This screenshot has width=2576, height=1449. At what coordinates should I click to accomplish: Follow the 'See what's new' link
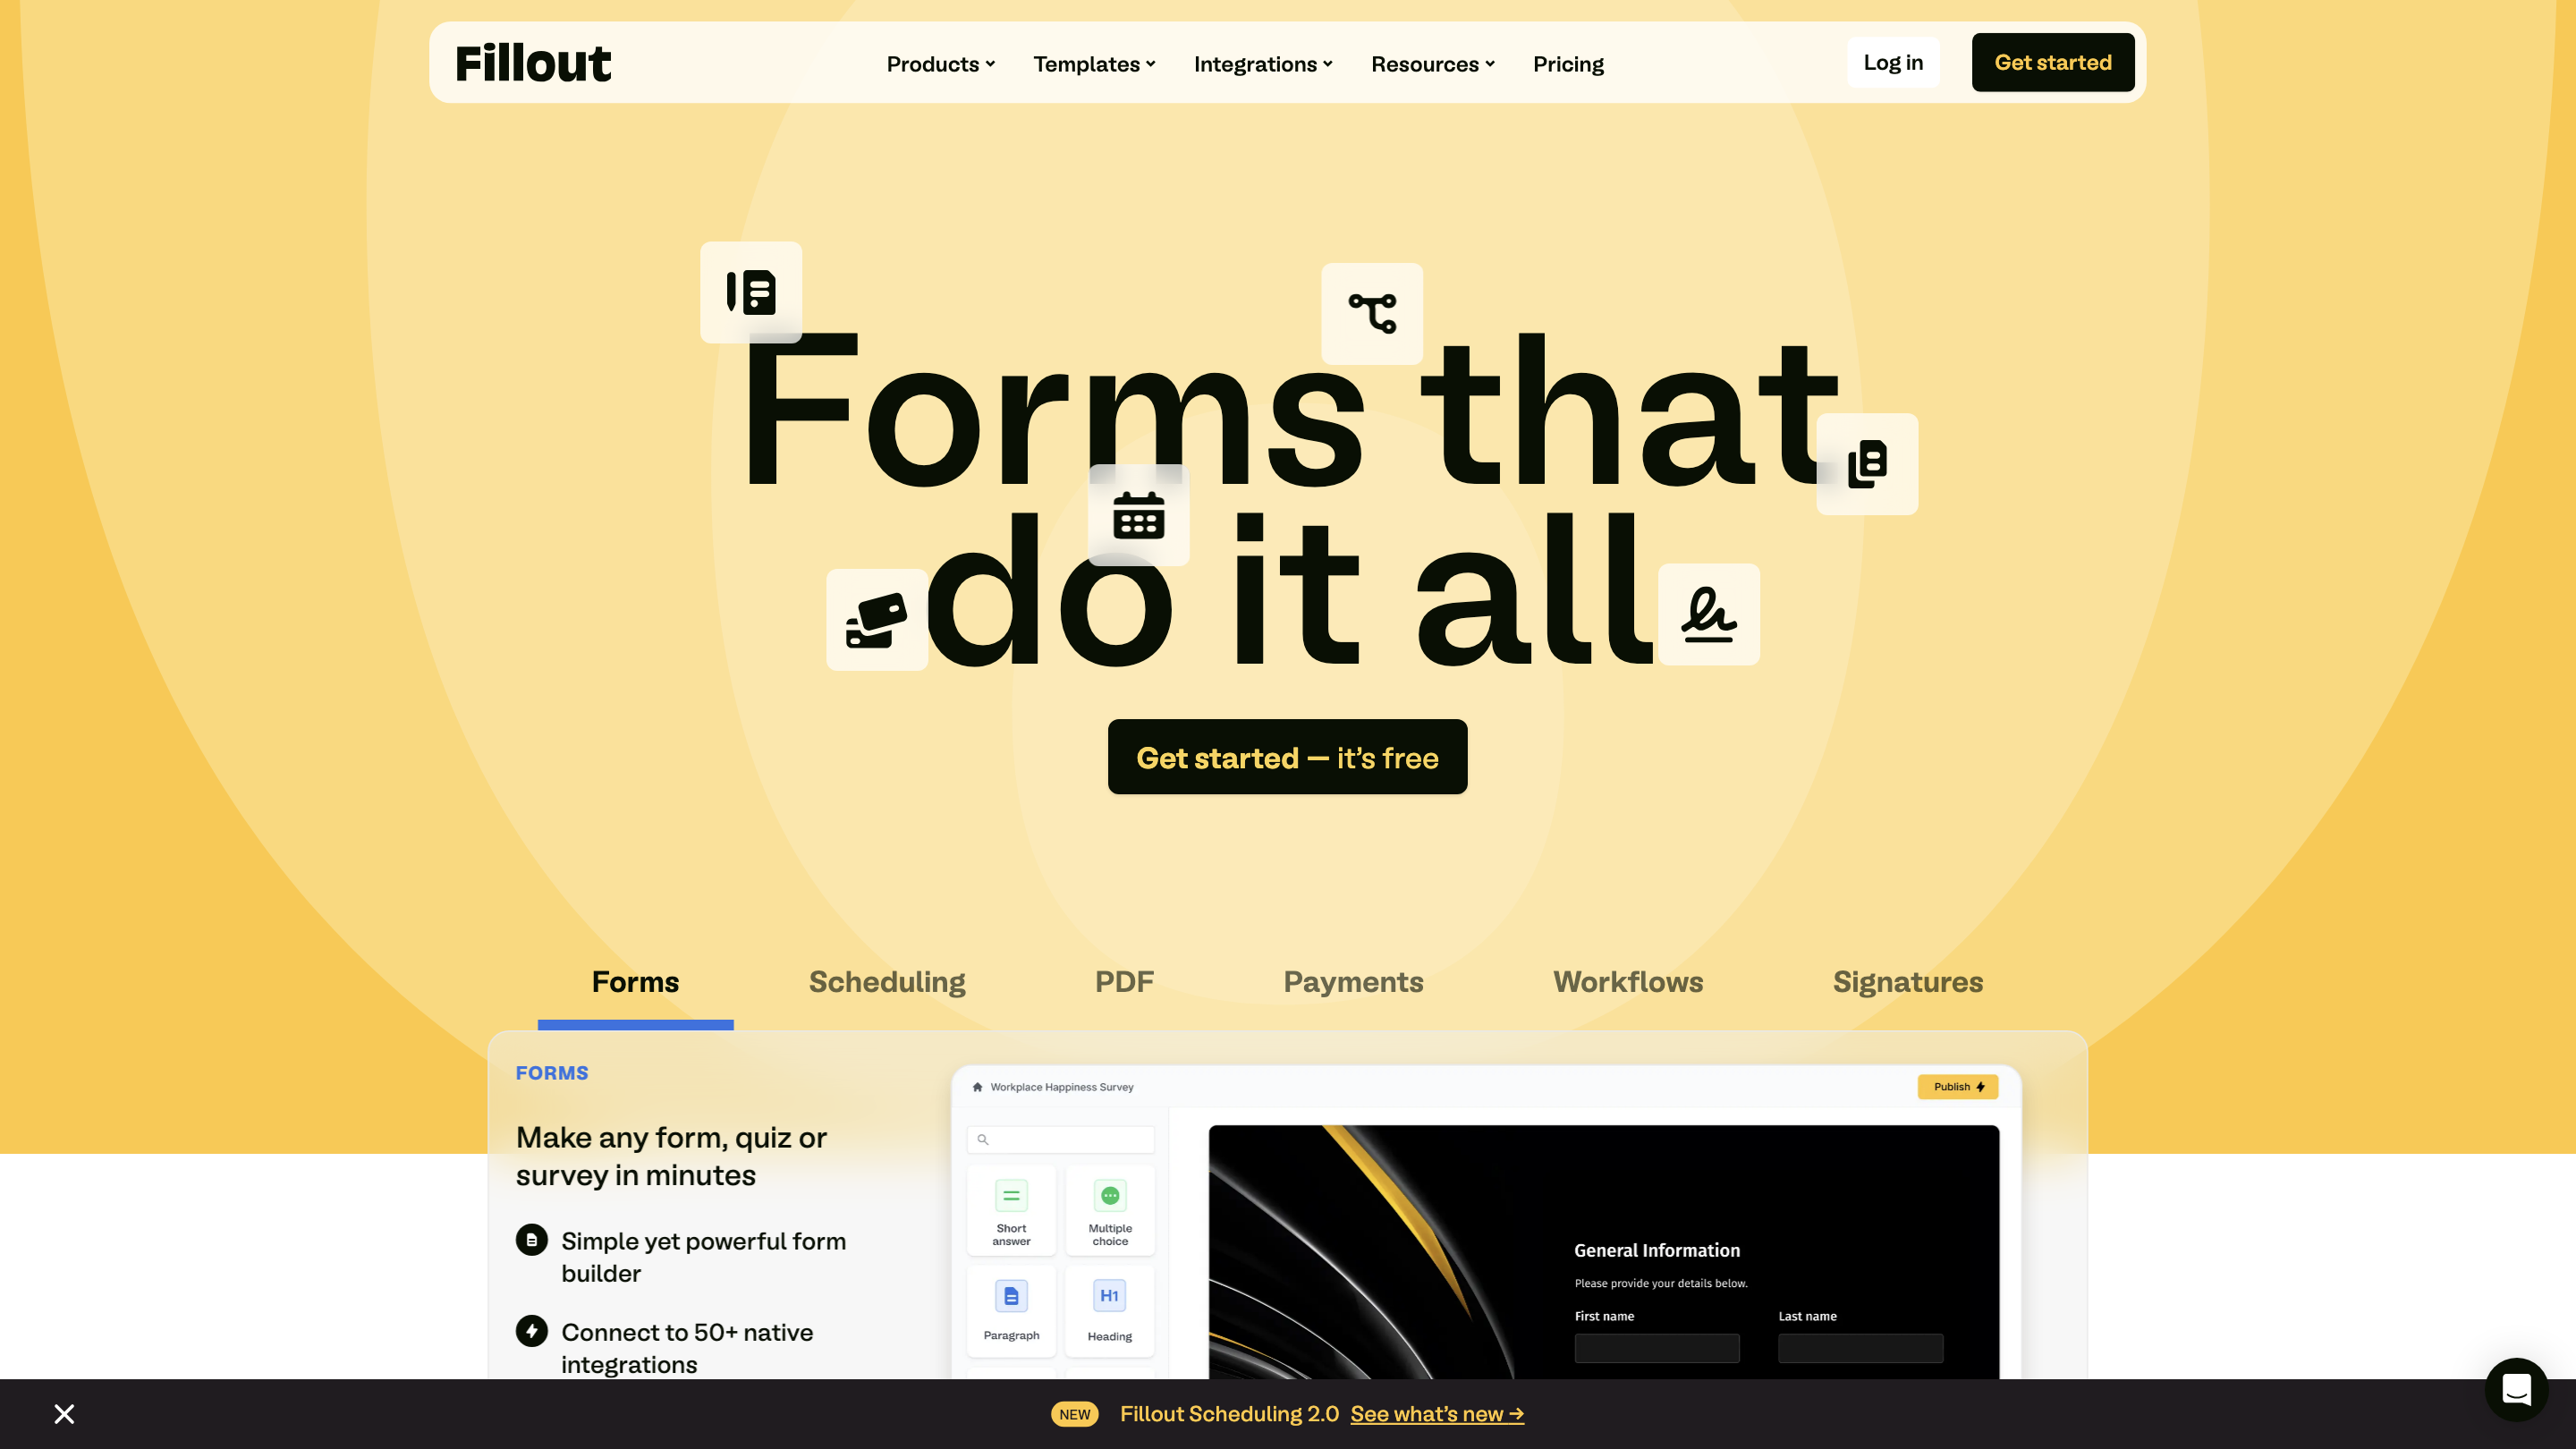pos(1437,1414)
